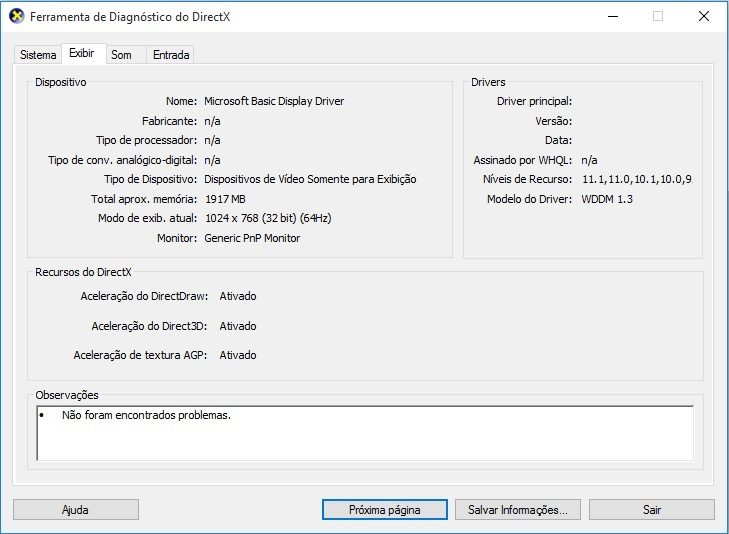Click the disabled maximize window button

coord(658,16)
